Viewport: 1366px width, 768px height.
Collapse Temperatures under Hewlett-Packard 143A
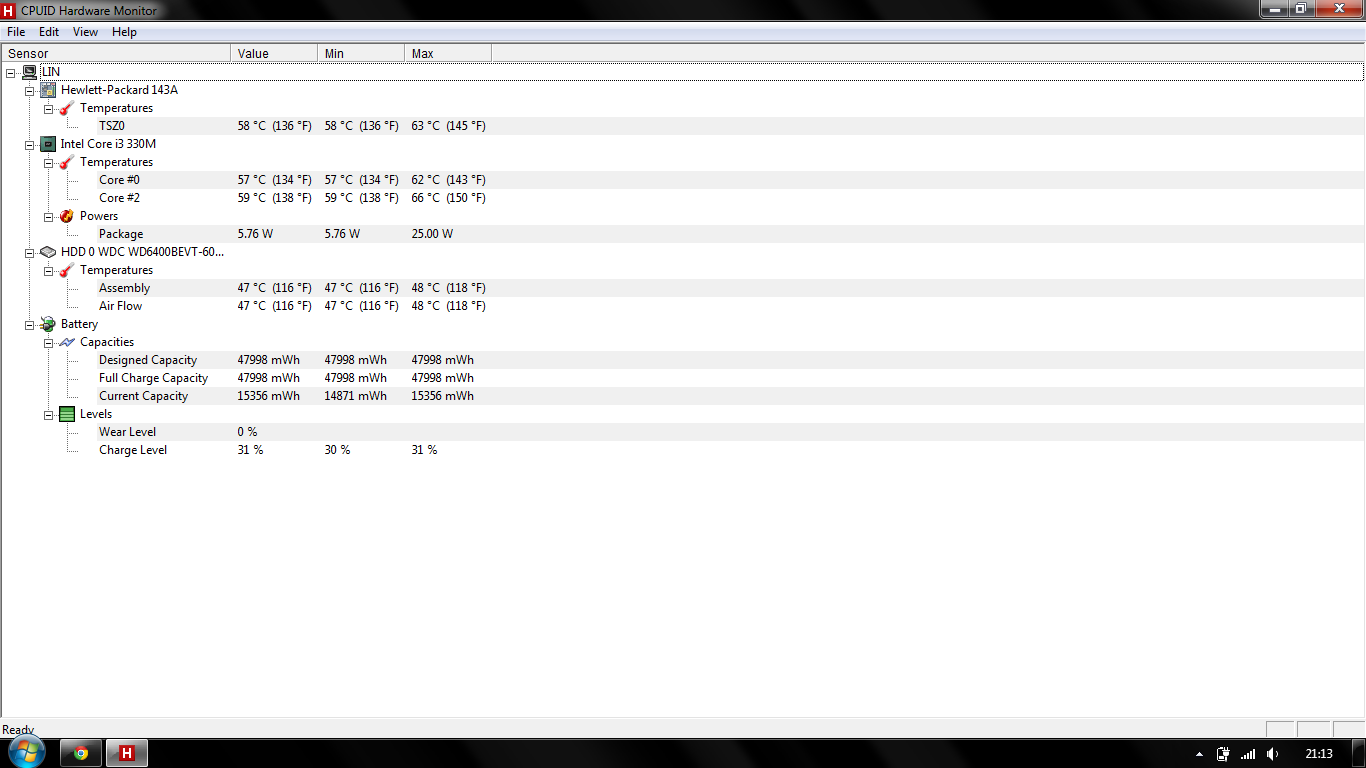tap(49, 108)
